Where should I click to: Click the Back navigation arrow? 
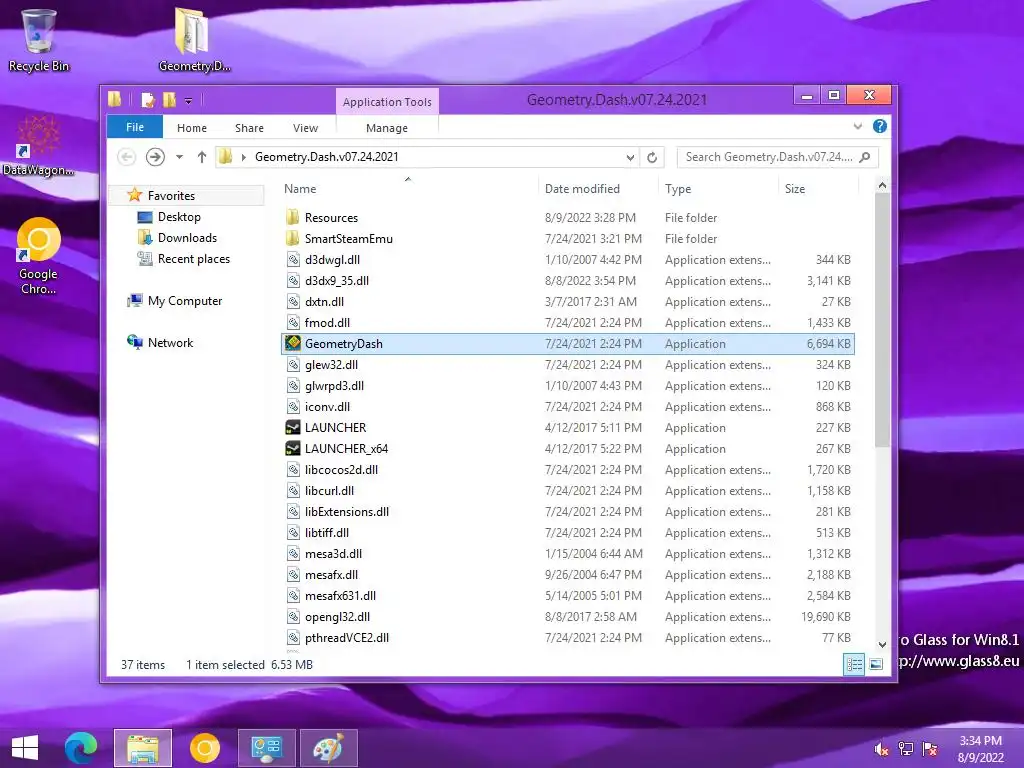[x=127, y=157]
